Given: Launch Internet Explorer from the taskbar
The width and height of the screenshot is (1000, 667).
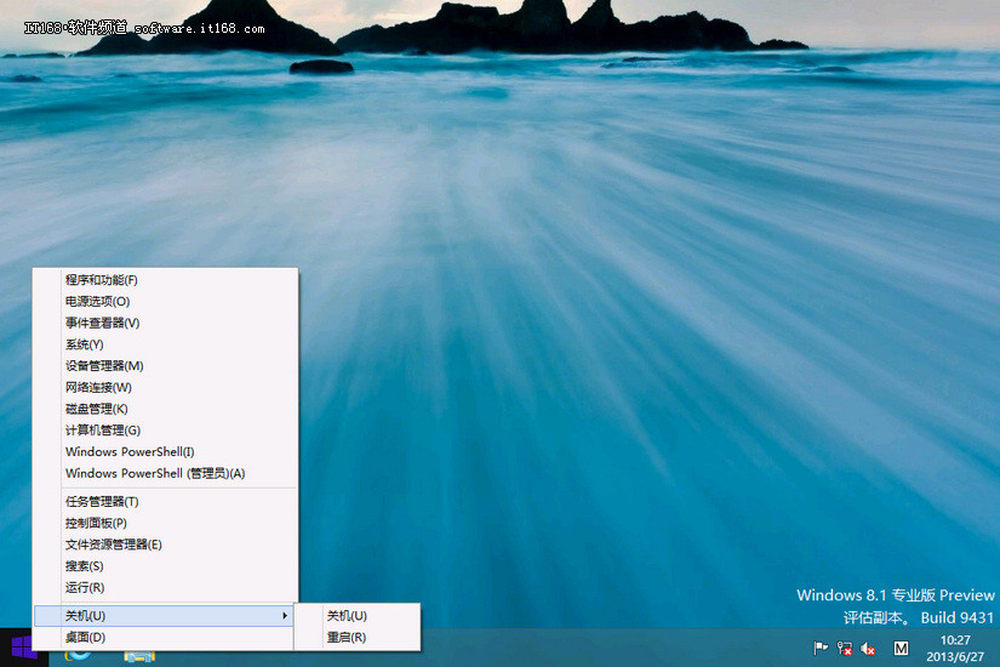Looking at the screenshot, I should click(75, 660).
